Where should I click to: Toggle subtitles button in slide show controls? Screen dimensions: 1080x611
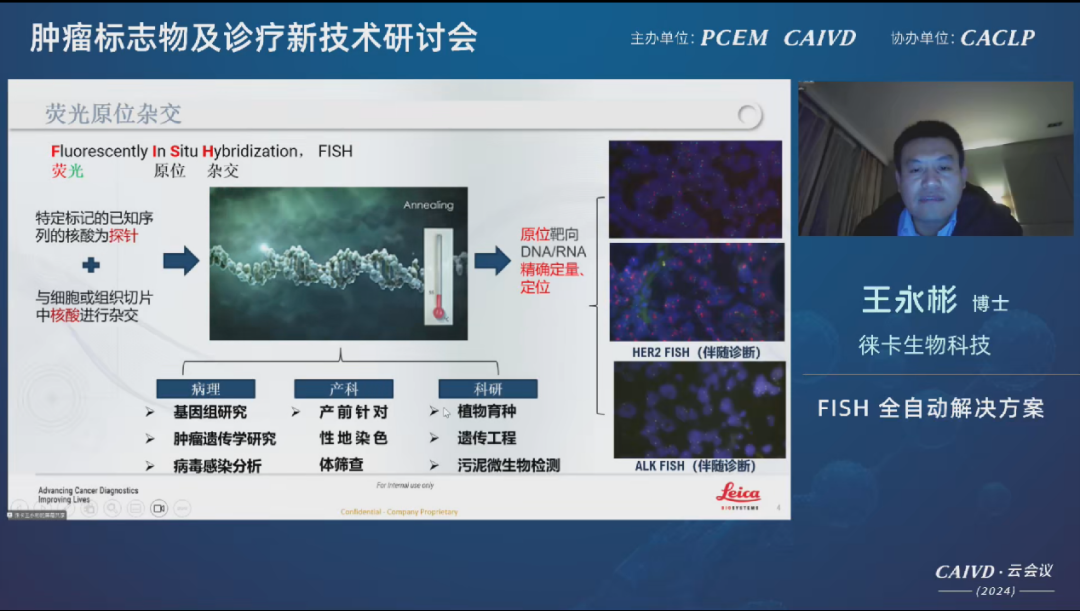(x=136, y=508)
